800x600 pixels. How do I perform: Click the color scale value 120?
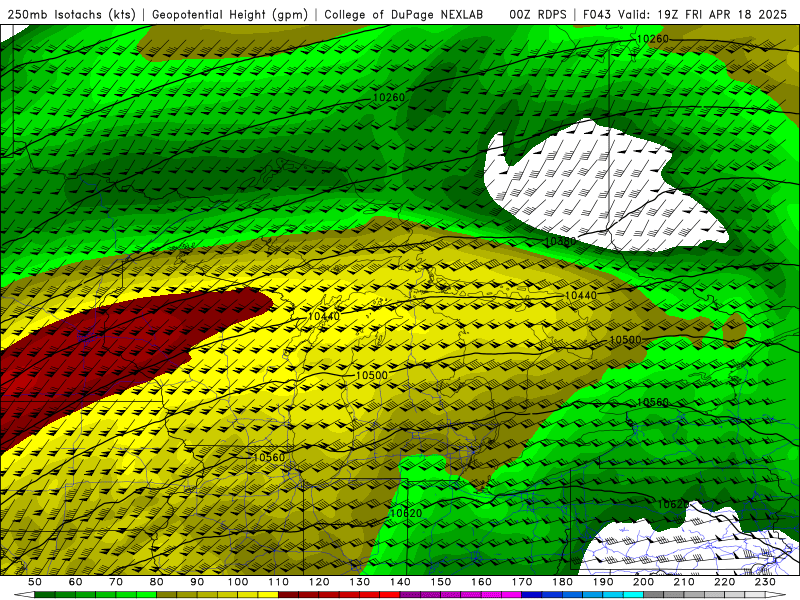(319, 582)
